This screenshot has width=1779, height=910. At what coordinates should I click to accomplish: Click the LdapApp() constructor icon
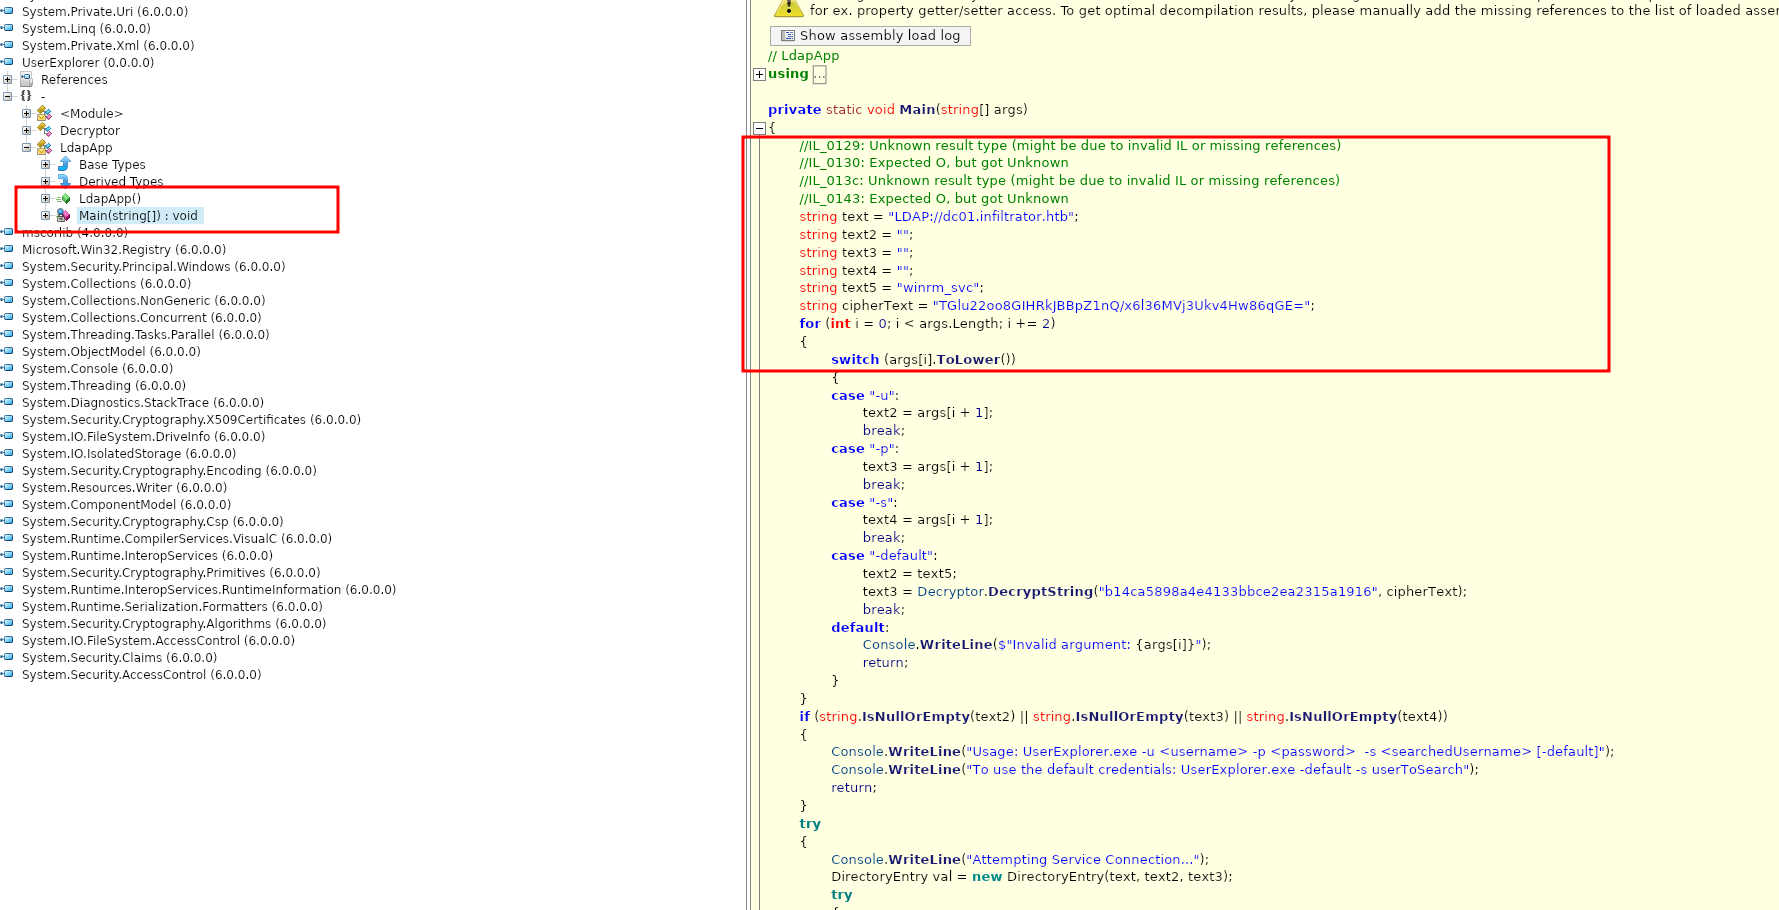click(x=64, y=198)
